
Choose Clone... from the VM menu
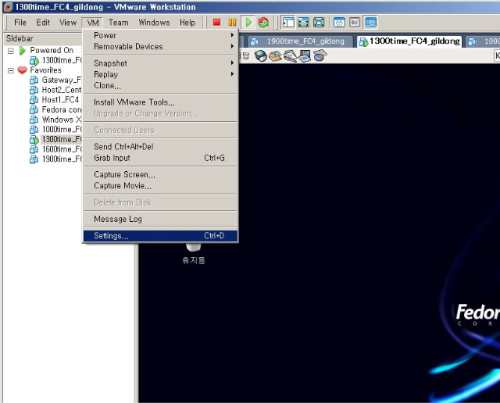coord(160,85)
